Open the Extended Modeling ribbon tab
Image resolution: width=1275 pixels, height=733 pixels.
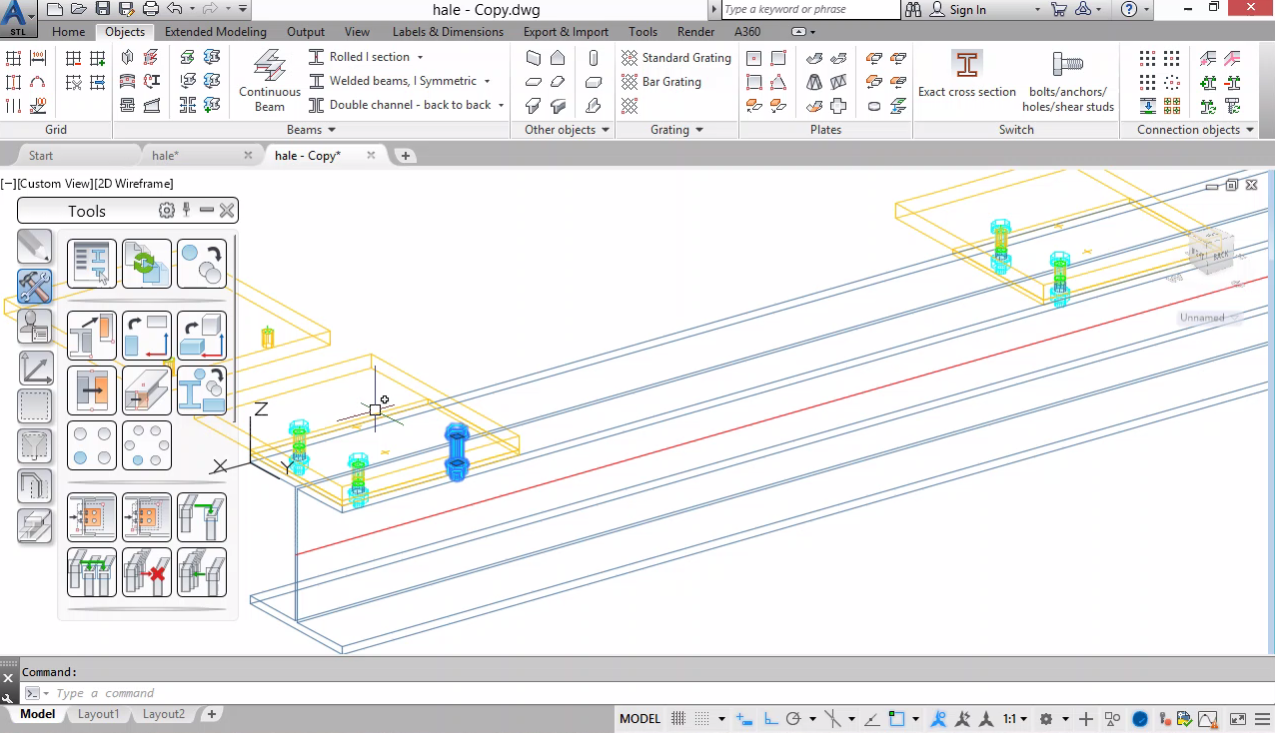(x=215, y=32)
